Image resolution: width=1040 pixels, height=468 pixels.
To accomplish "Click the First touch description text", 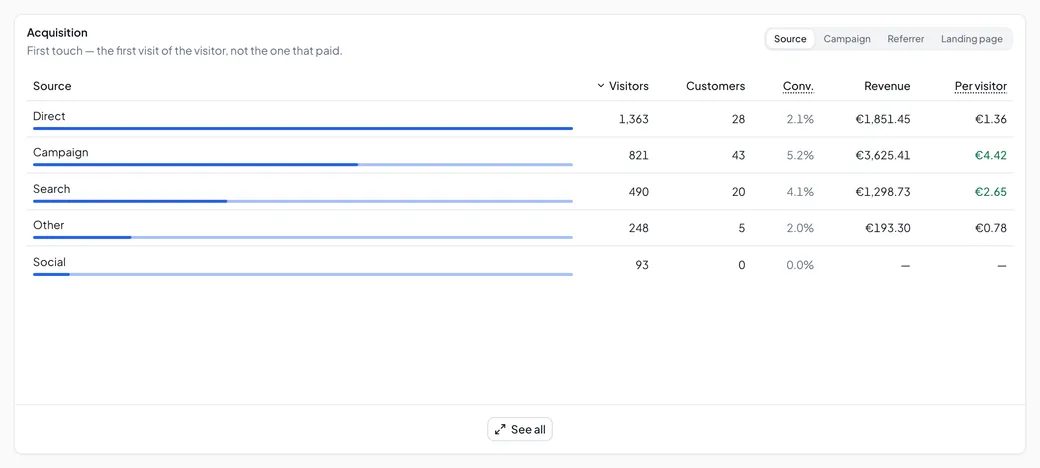I will coord(184,50).
